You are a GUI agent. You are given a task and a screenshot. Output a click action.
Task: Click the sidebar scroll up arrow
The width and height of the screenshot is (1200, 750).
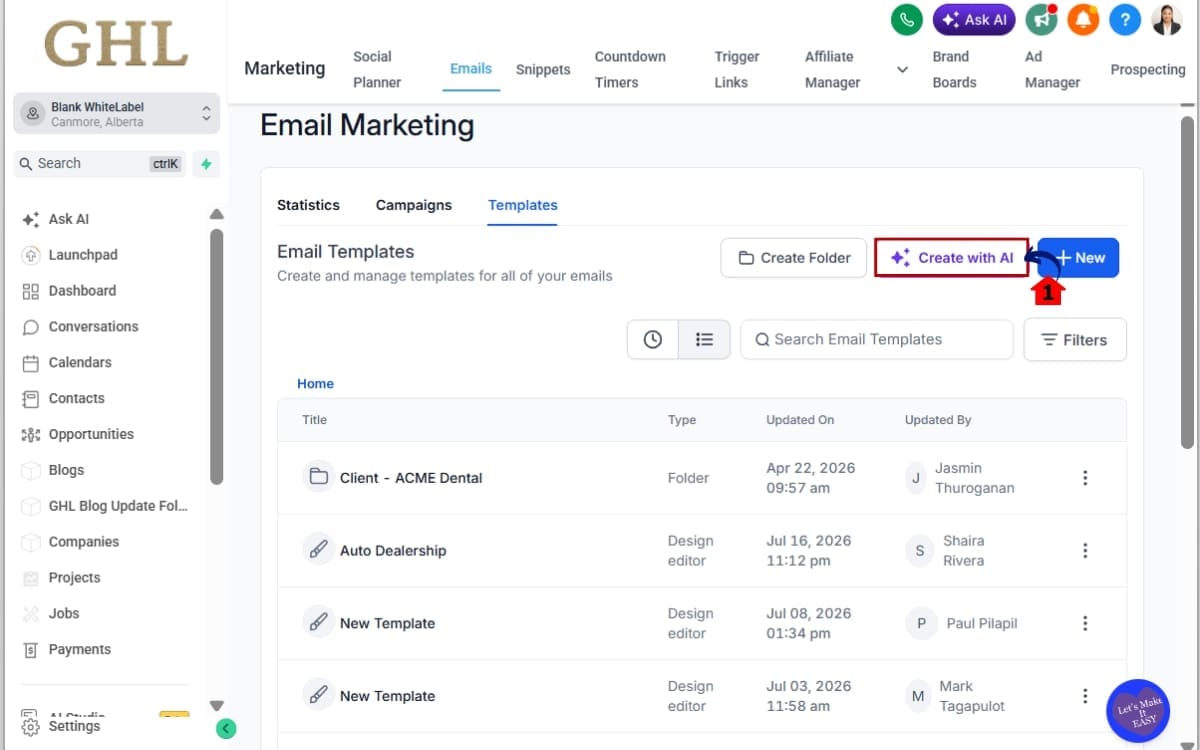pyautogui.click(x=216, y=214)
